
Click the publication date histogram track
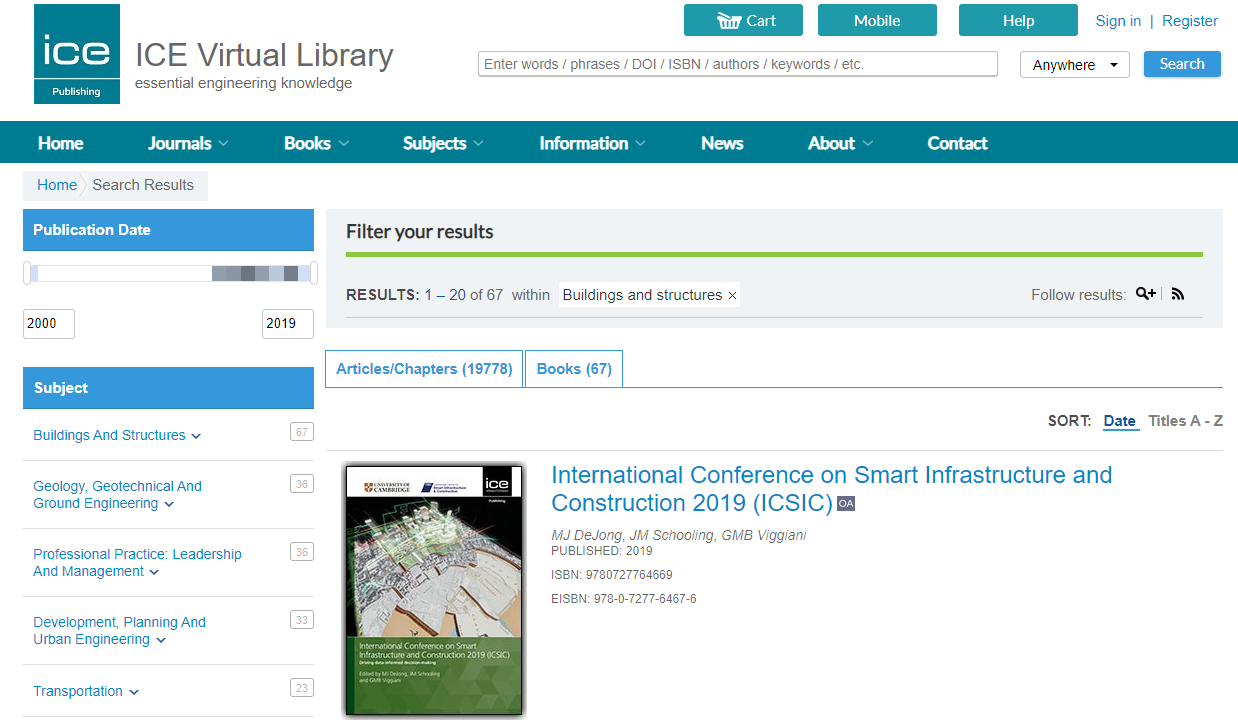pyautogui.click(x=171, y=273)
